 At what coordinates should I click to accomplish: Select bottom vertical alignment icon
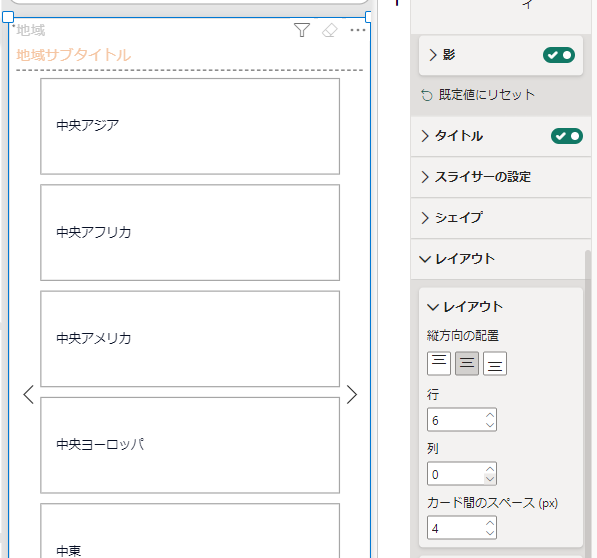tap(495, 363)
